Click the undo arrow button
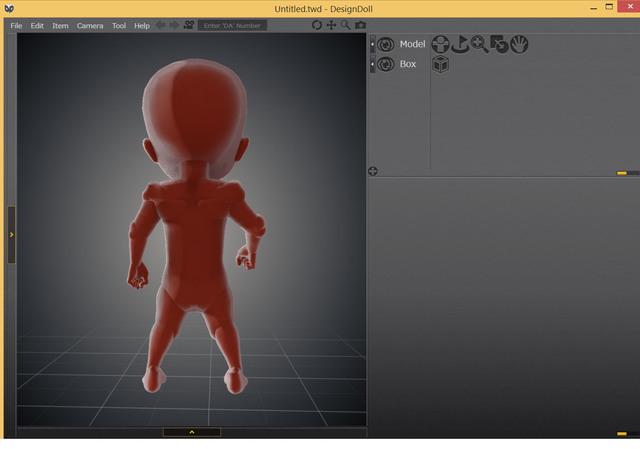 [x=161, y=25]
